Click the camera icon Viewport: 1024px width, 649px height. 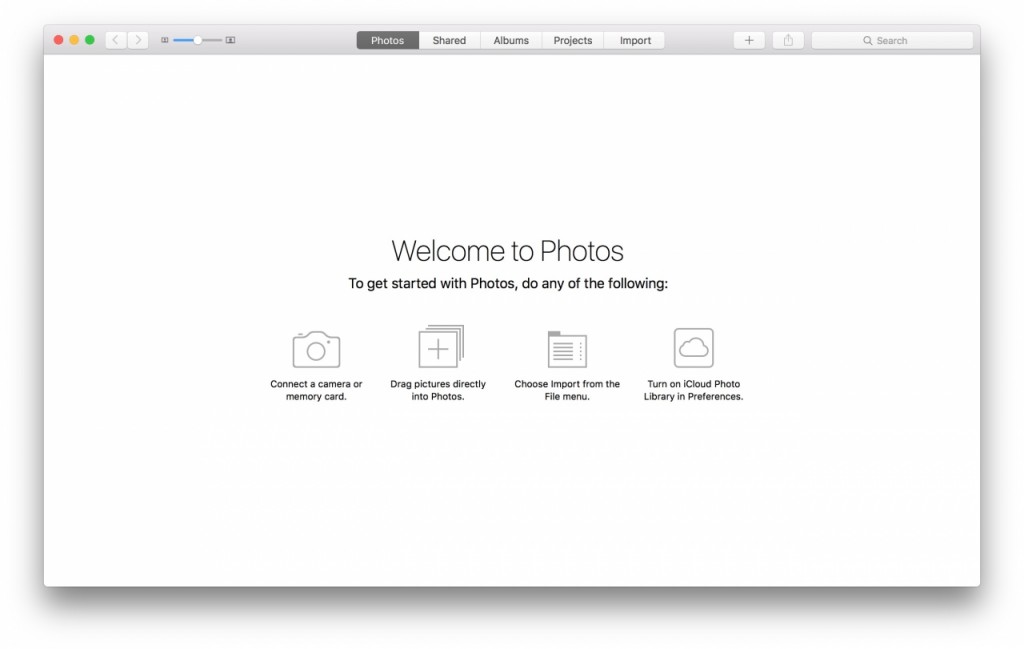(x=316, y=349)
